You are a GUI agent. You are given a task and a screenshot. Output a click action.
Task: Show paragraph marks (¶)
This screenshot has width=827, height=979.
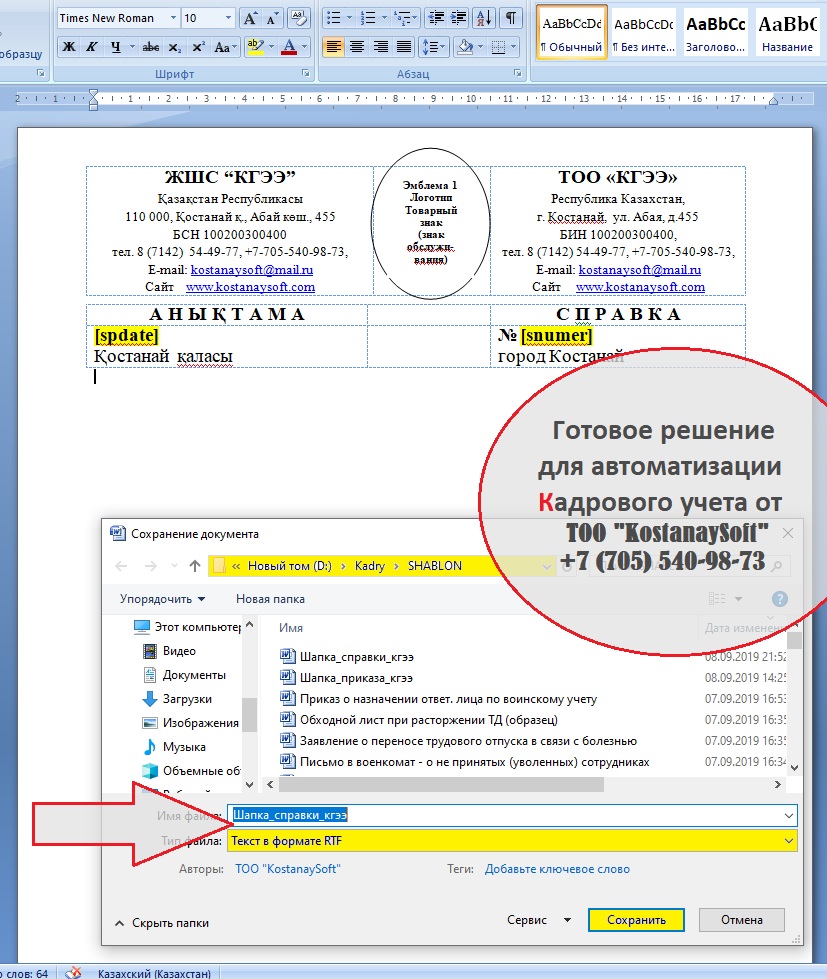(x=511, y=18)
